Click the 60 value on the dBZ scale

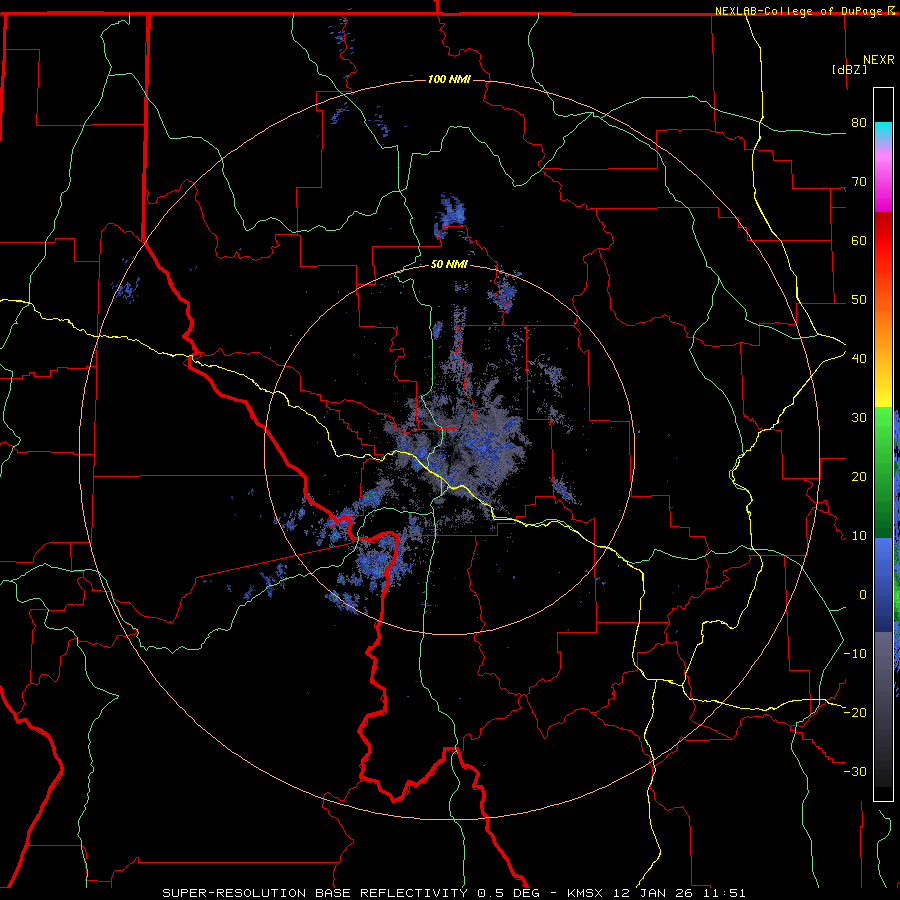(859, 240)
